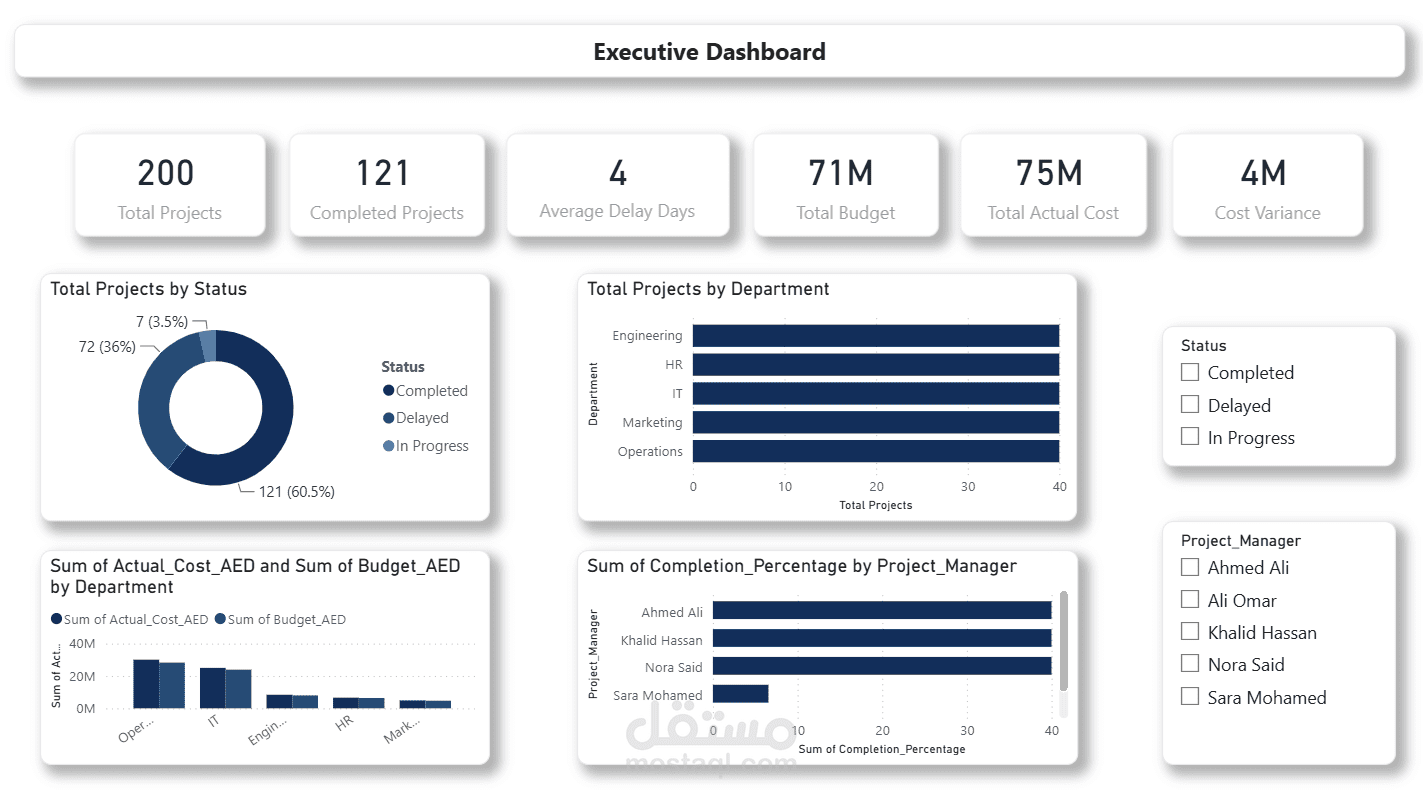The width and height of the screenshot is (1423, 795).
Task: Click the Nora Said completion percentage bar
Action: click(x=881, y=666)
